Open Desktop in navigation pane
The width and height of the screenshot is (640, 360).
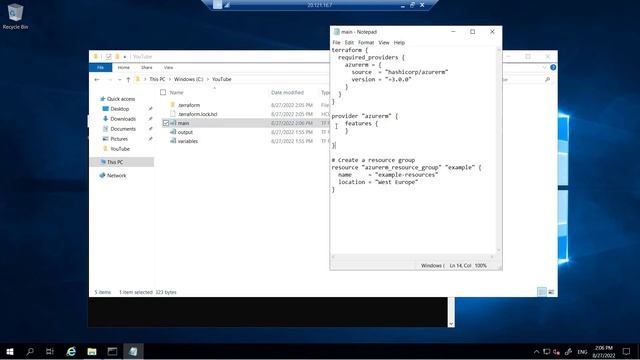(x=120, y=109)
